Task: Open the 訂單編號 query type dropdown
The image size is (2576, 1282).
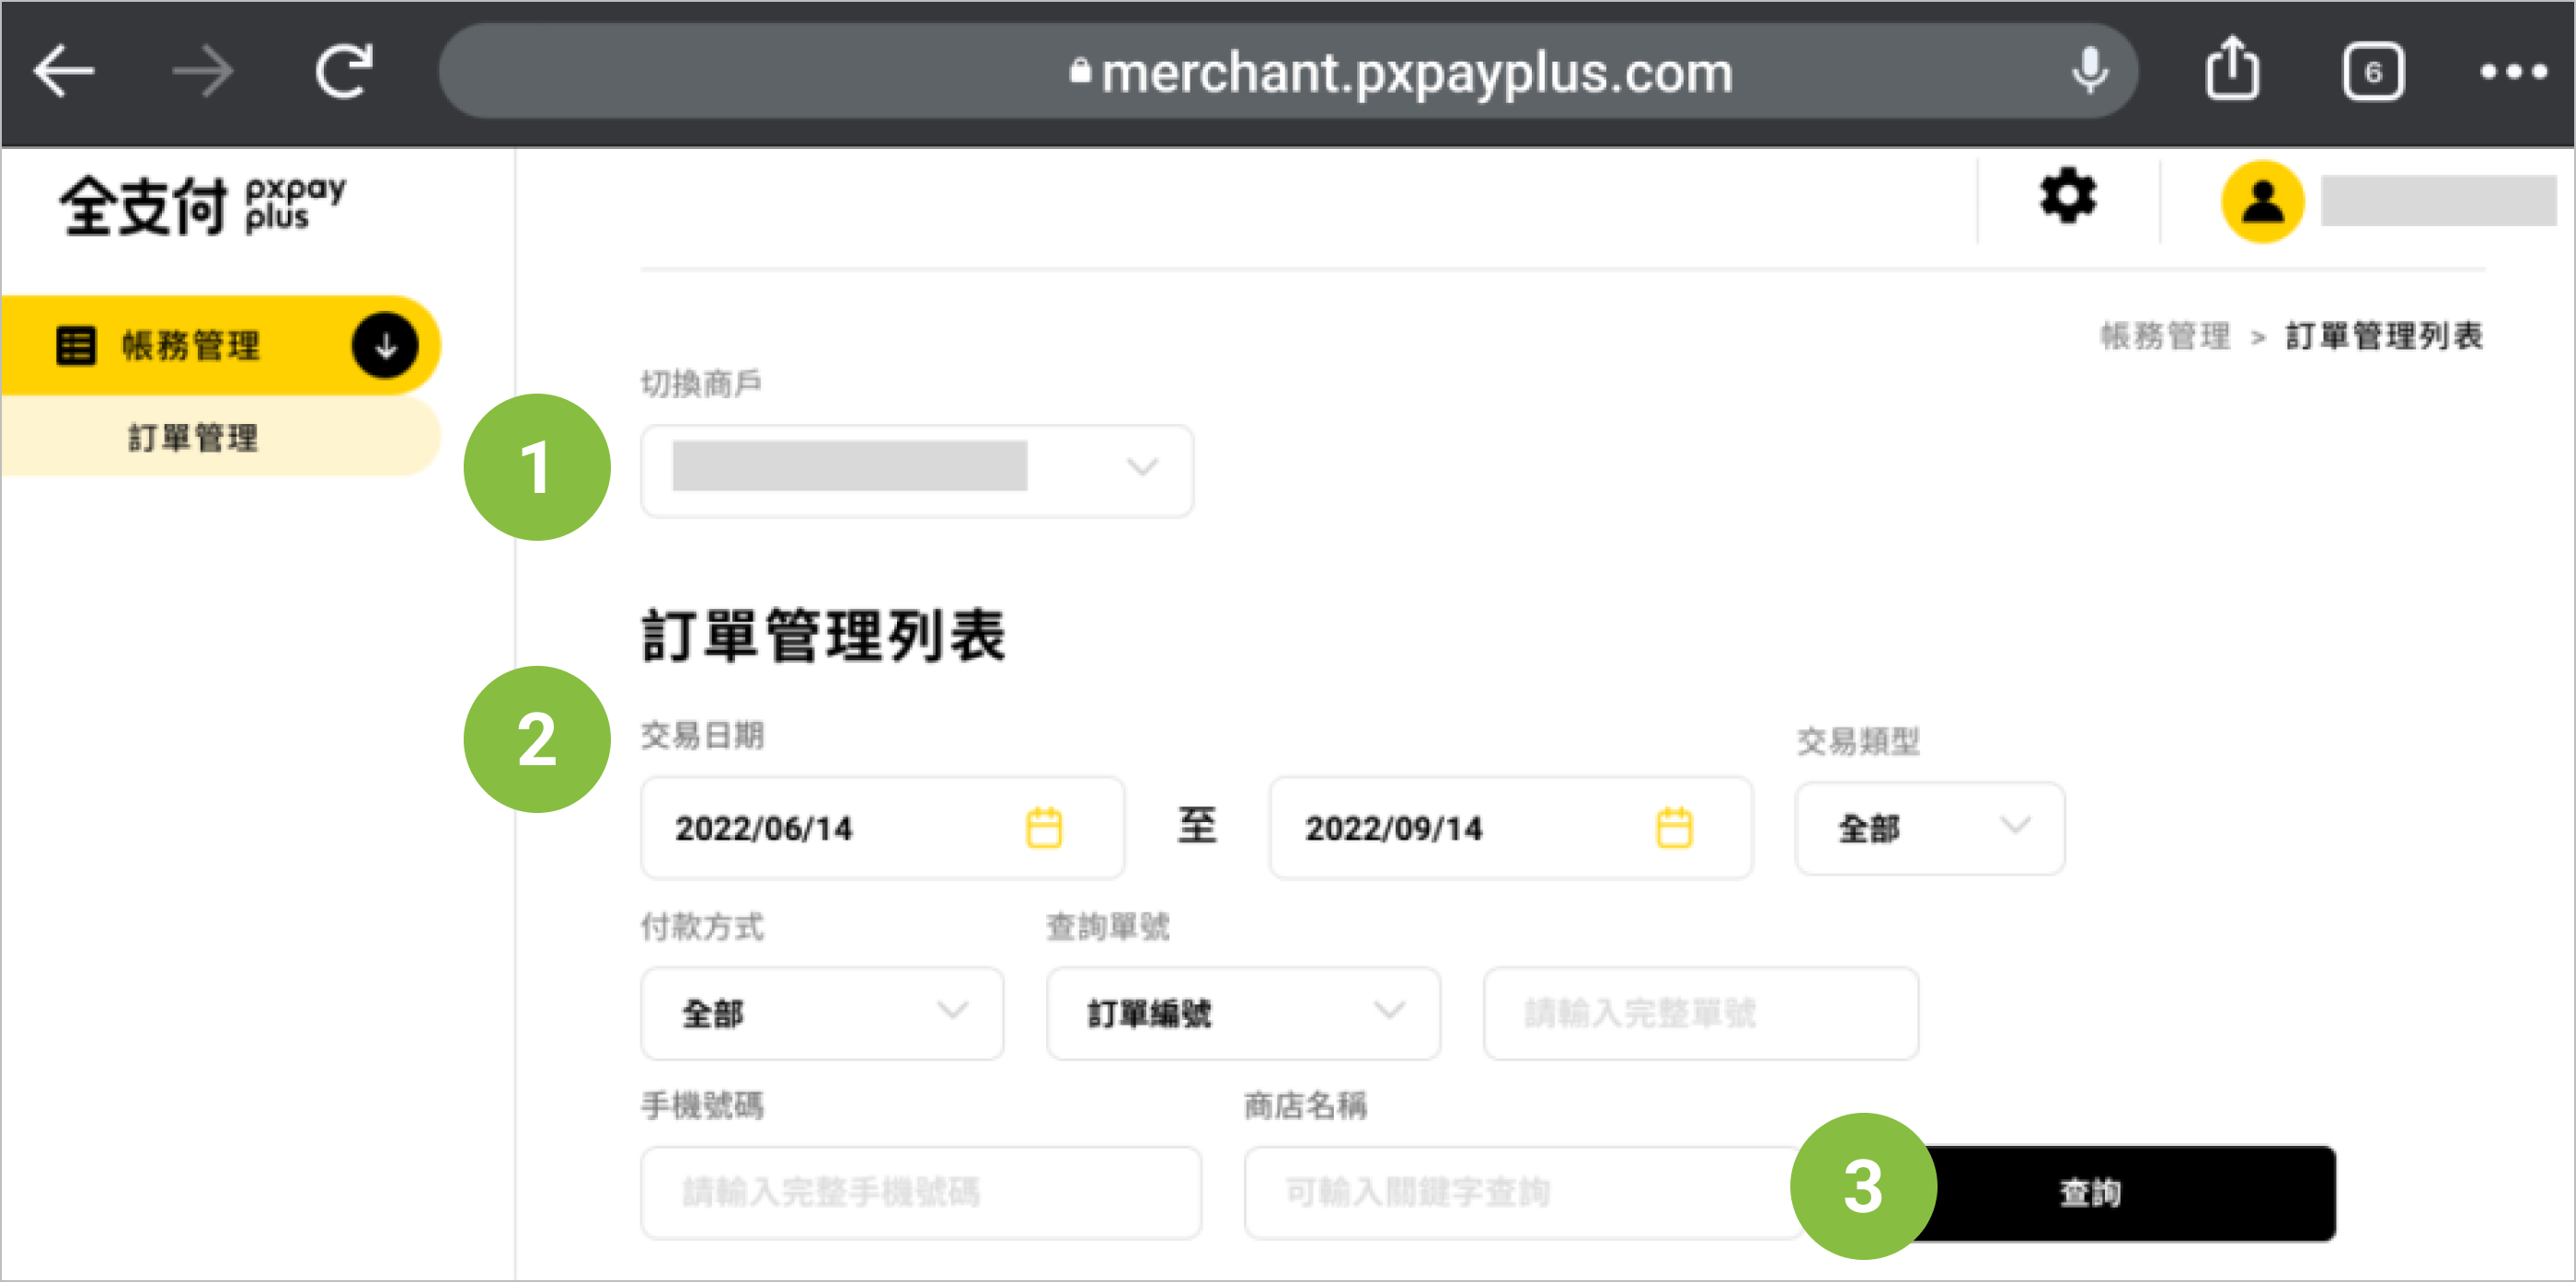Action: [x=1243, y=1013]
